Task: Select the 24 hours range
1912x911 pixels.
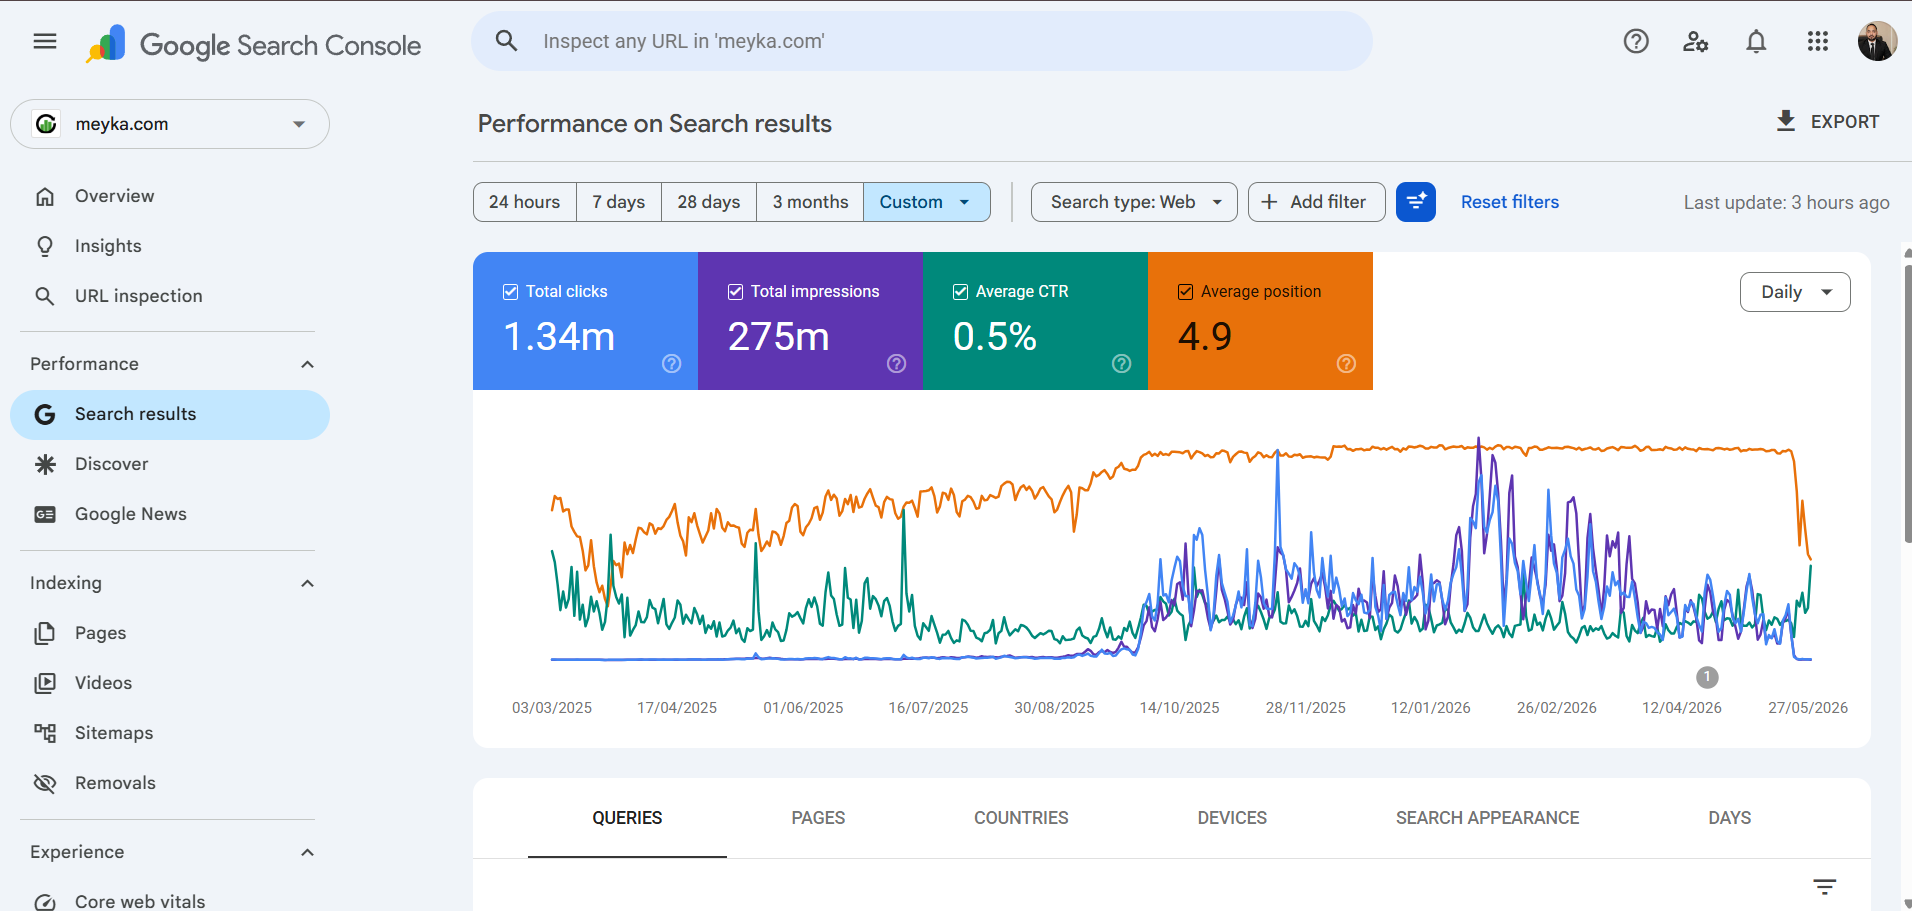Action: (x=525, y=202)
